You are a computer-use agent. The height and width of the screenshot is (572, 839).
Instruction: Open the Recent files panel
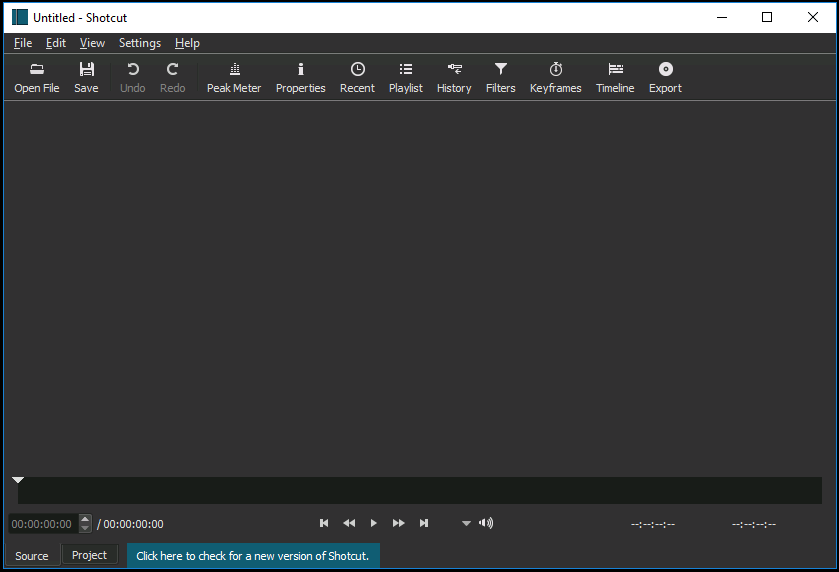coord(357,78)
